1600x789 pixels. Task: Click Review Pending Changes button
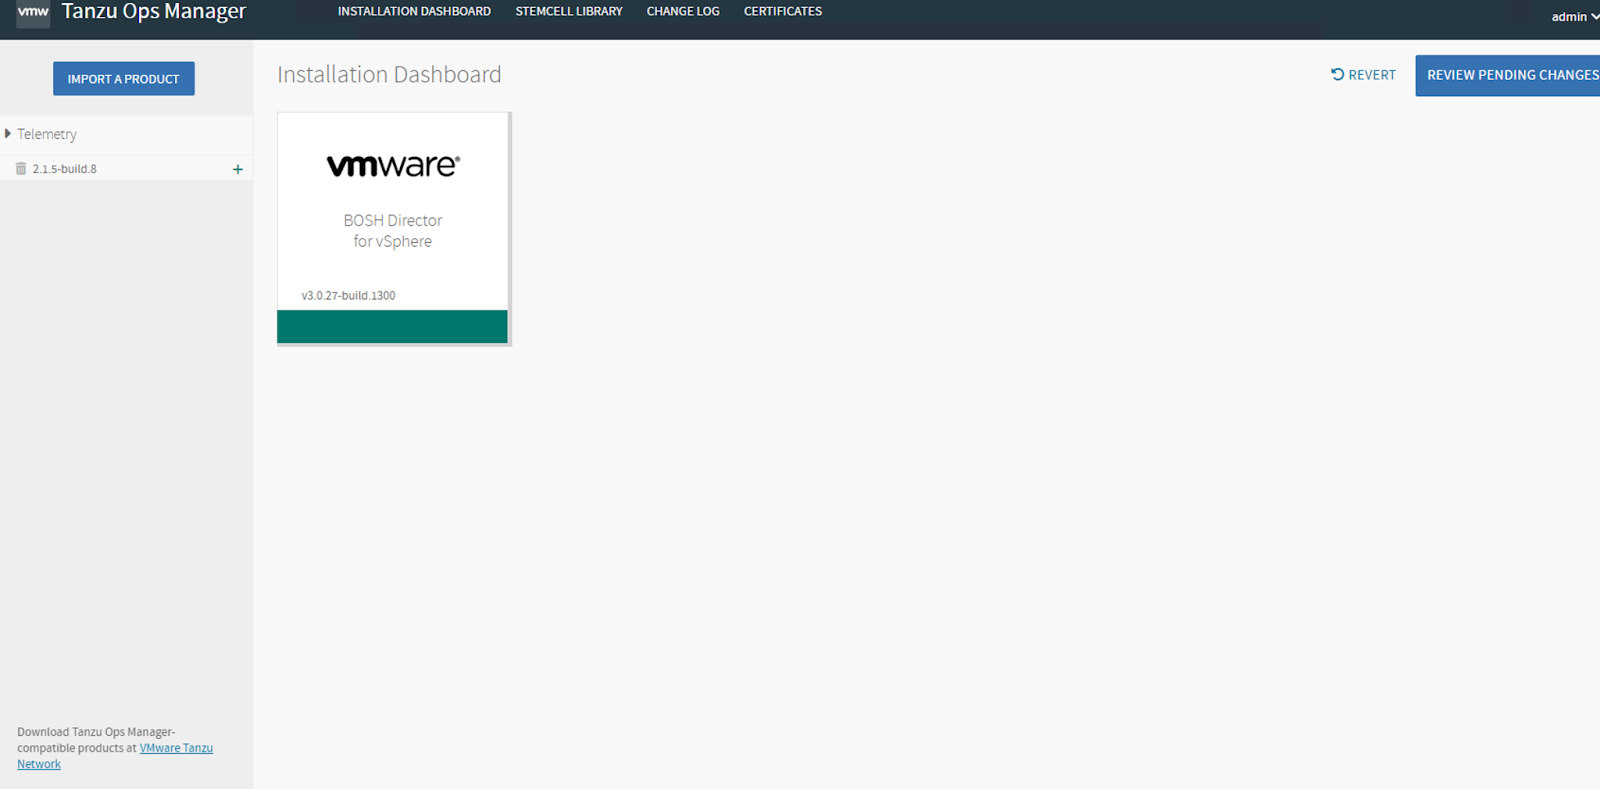click(1508, 75)
